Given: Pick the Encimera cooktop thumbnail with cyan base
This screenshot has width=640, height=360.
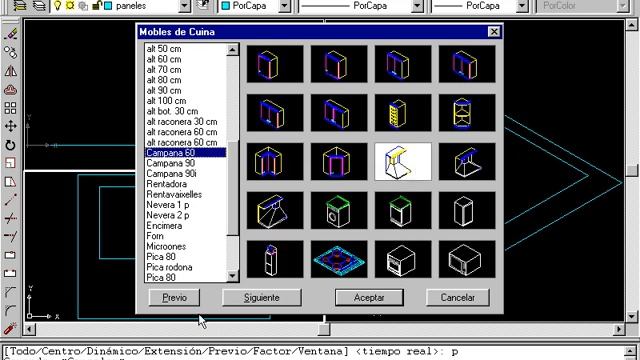Looking at the screenshot, I should tap(339, 259).
